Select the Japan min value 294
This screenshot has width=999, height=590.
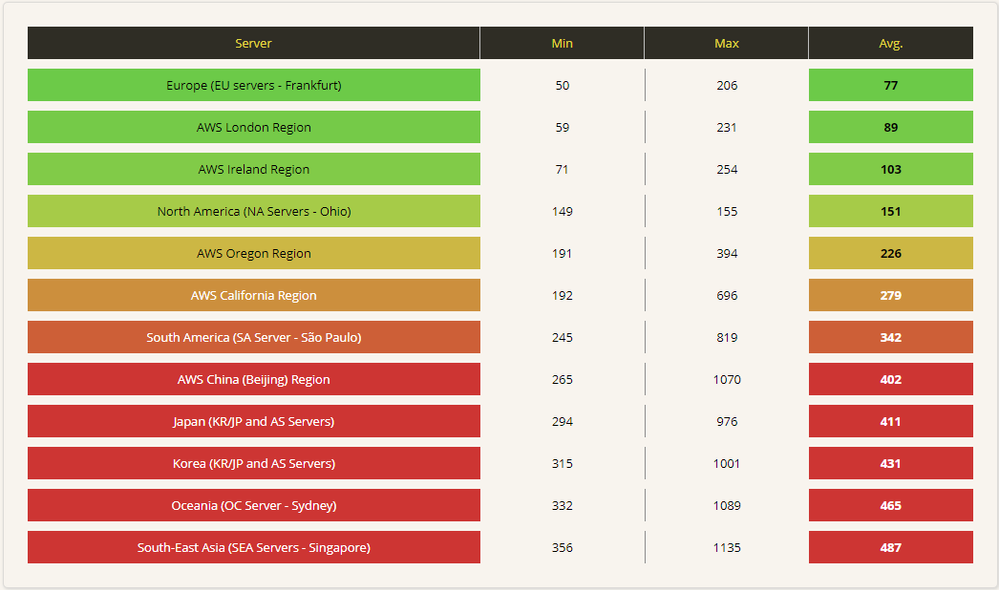tap(562, 421)
